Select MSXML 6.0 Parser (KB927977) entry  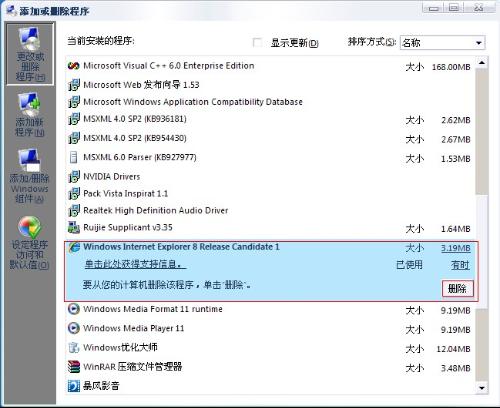pos(140,157)
